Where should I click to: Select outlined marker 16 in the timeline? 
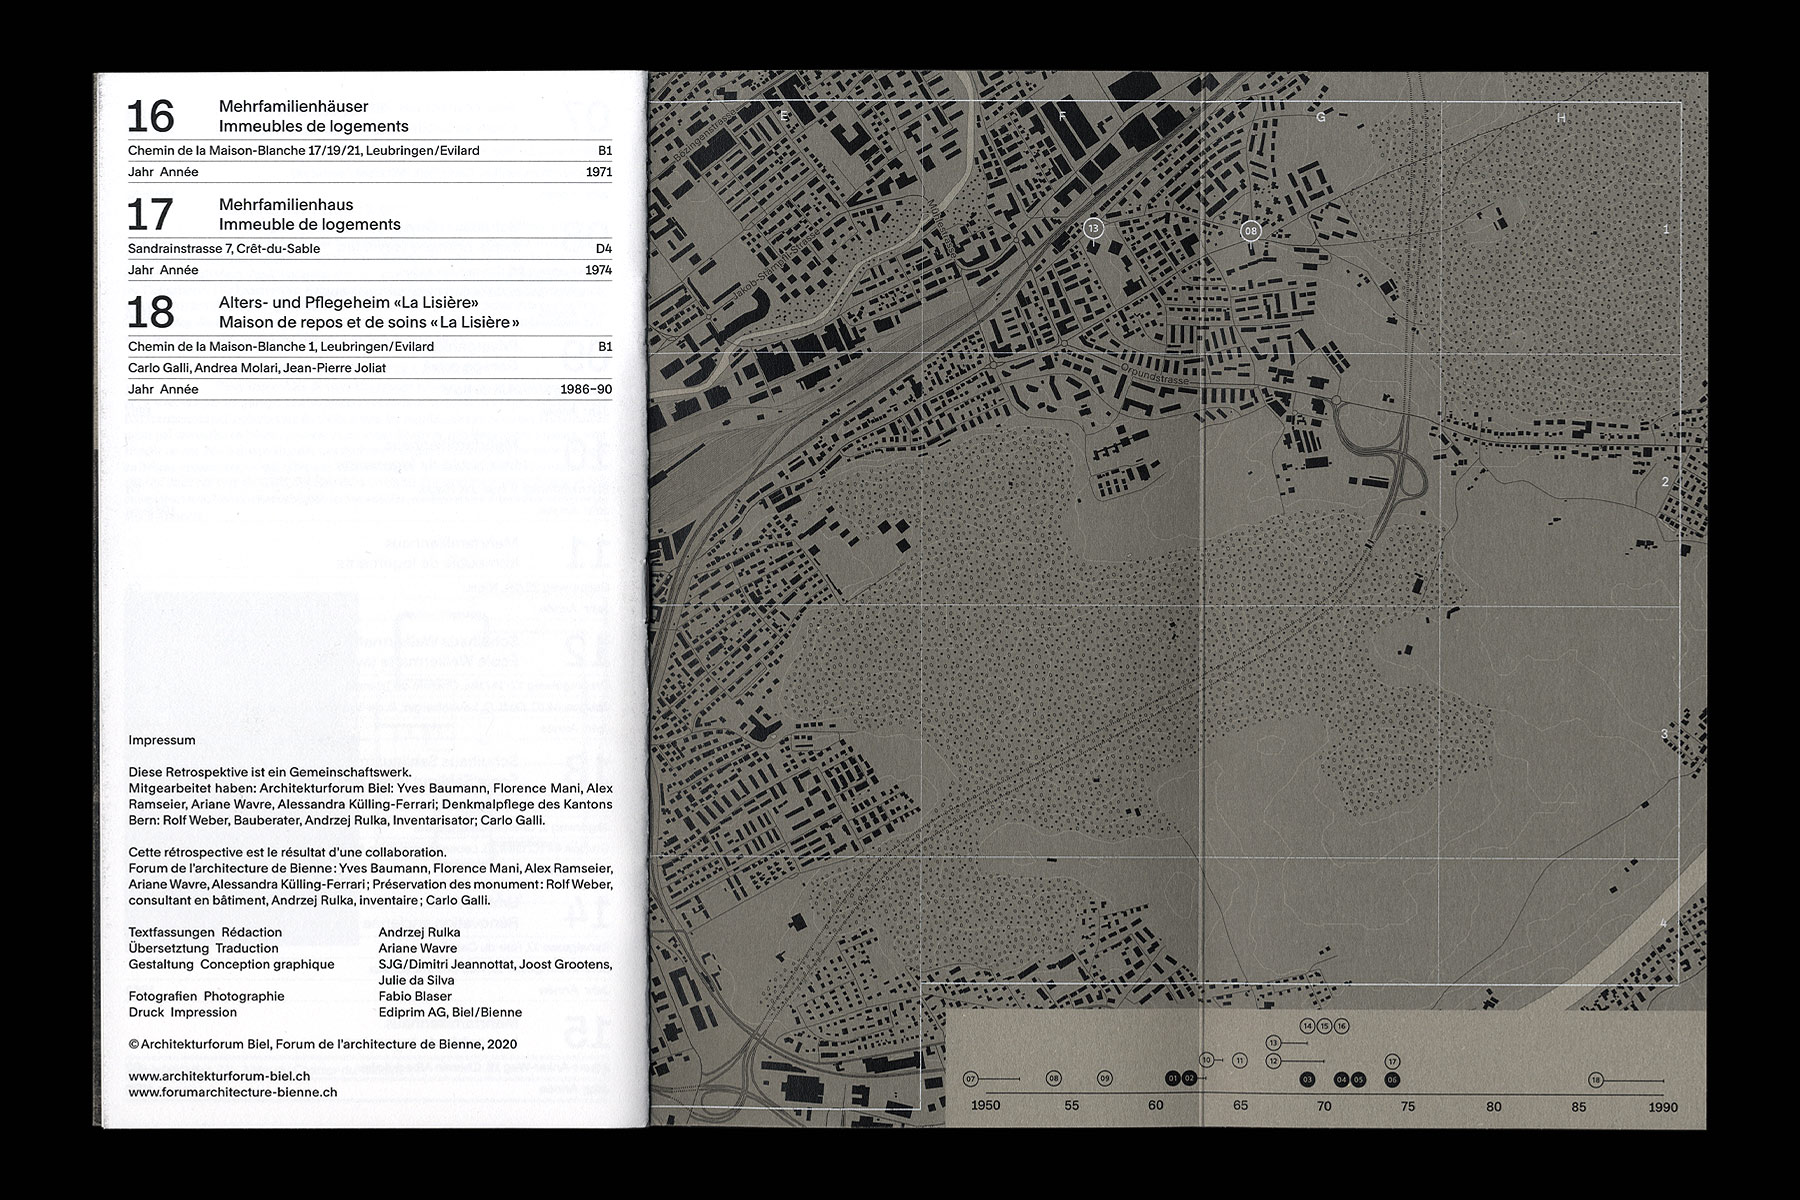click(x=1341, y=1026)
